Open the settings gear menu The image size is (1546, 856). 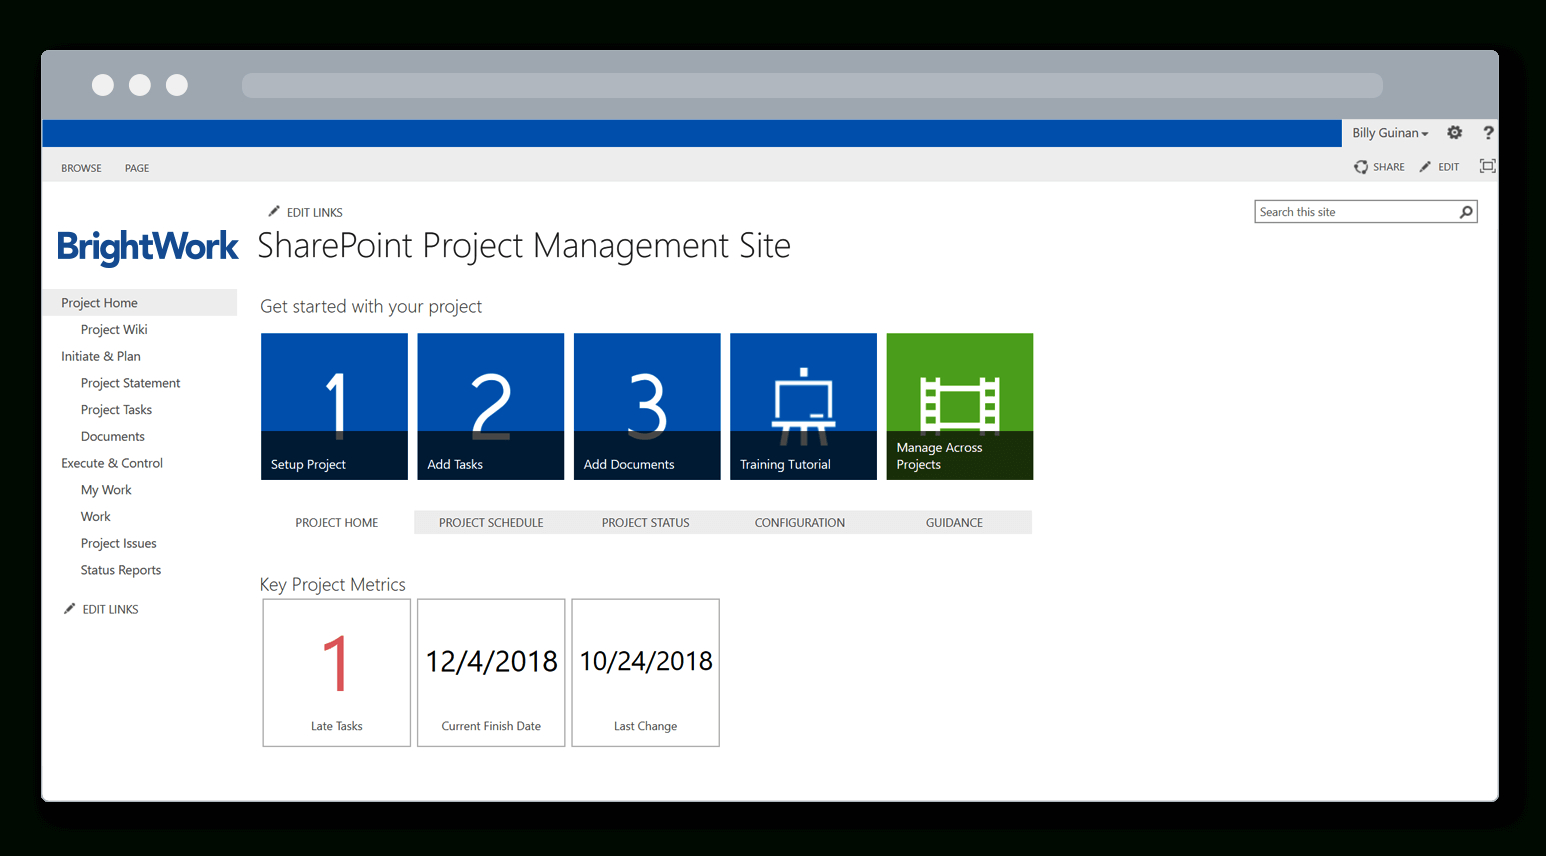coord(1455,133)
